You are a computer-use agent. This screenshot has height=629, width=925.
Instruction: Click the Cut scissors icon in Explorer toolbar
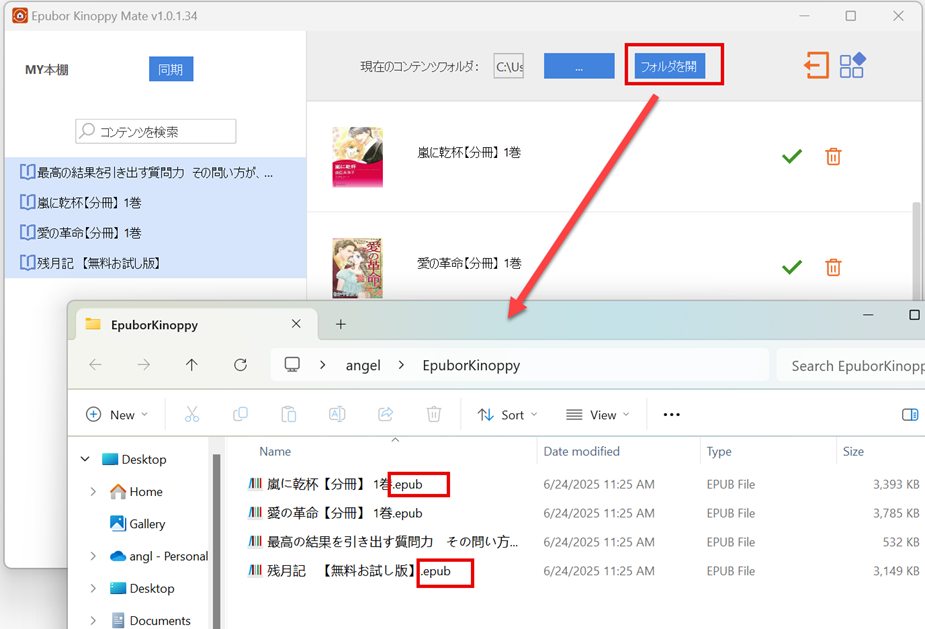click(192, 414)
